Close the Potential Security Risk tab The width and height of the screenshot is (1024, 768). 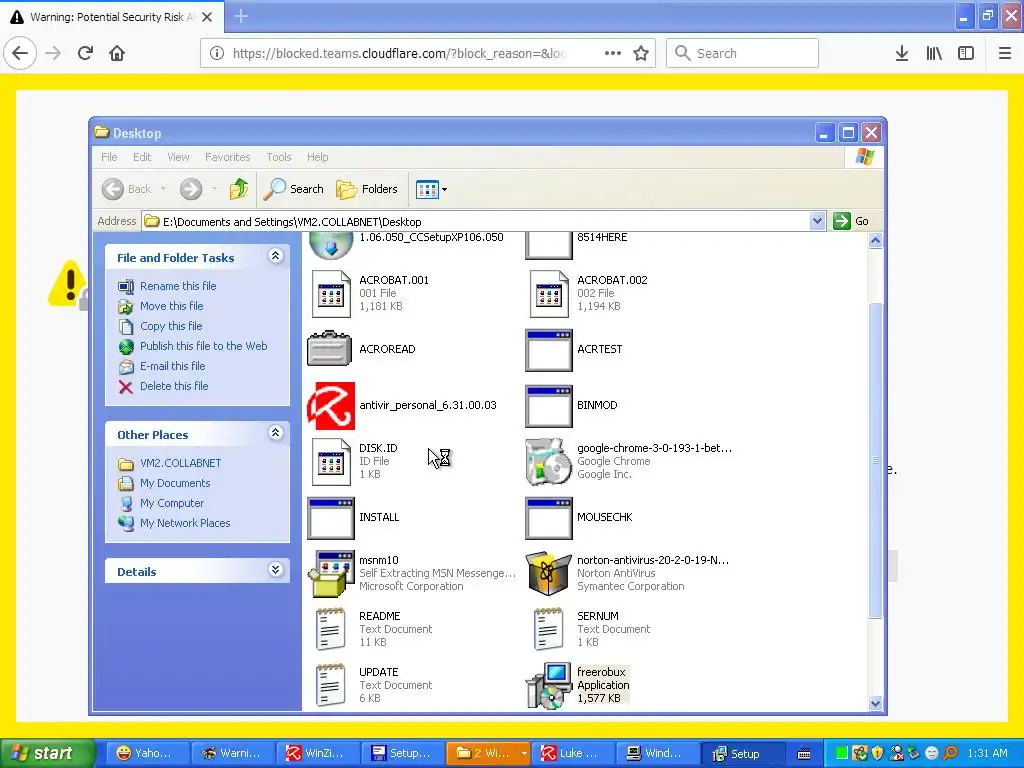pos(207,17)
